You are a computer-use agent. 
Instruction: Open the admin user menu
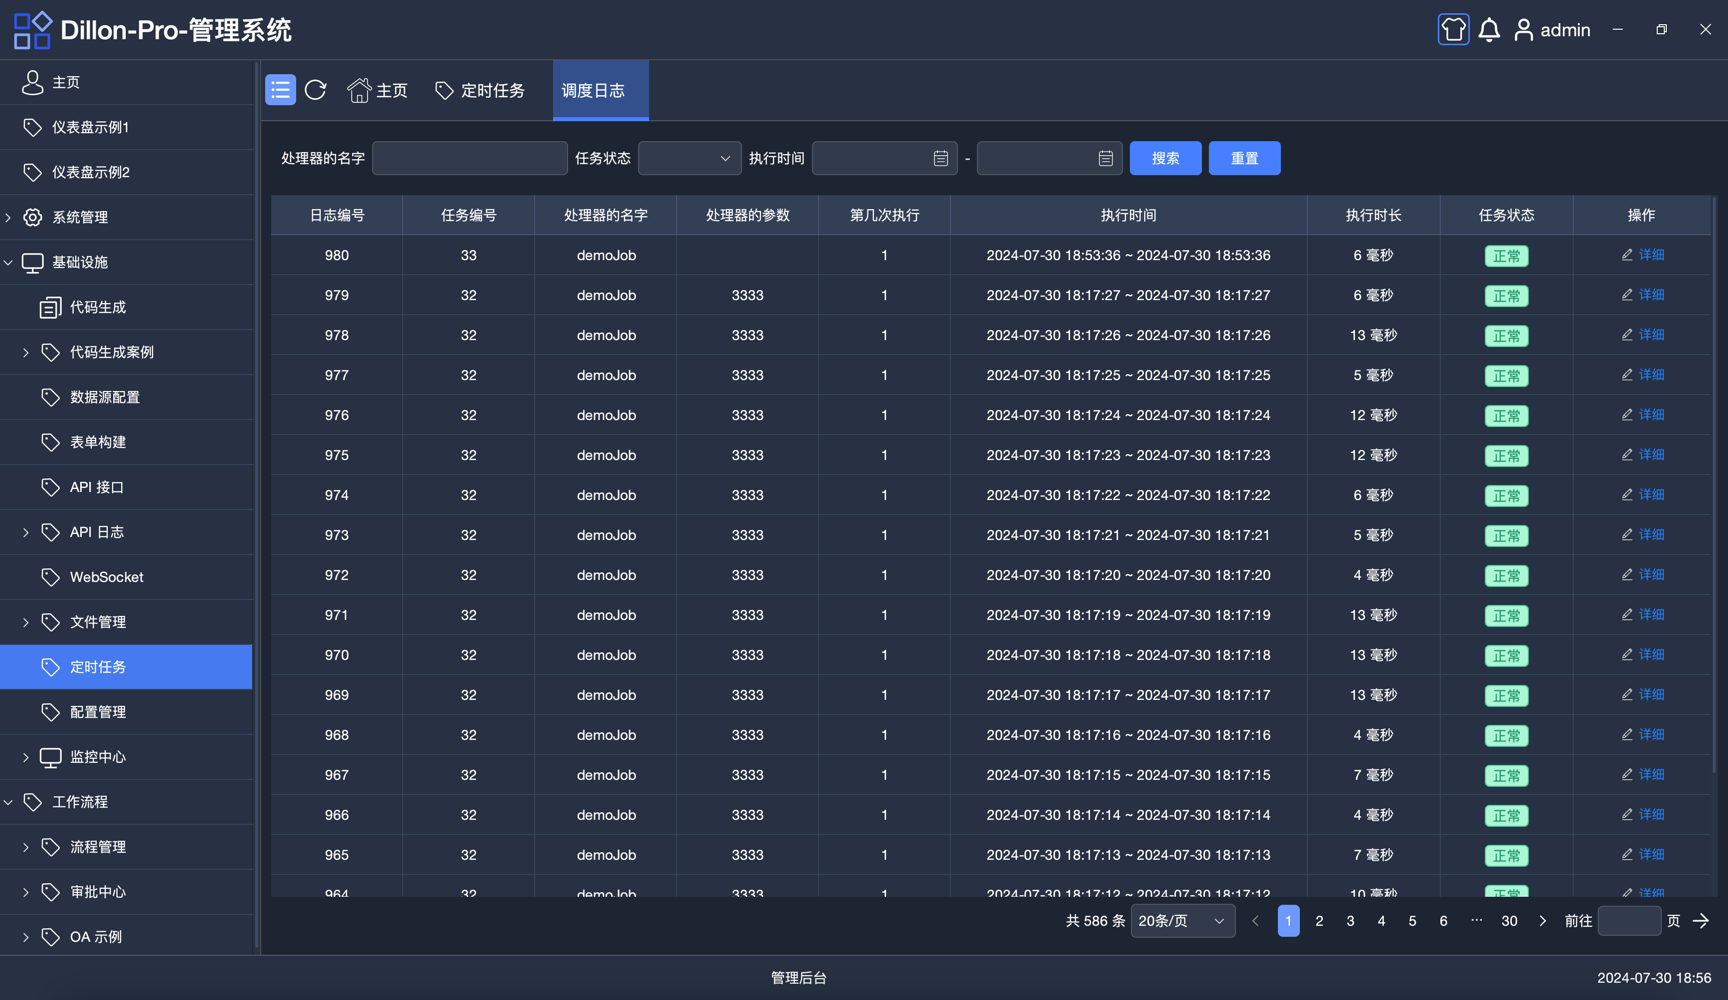1552,30
